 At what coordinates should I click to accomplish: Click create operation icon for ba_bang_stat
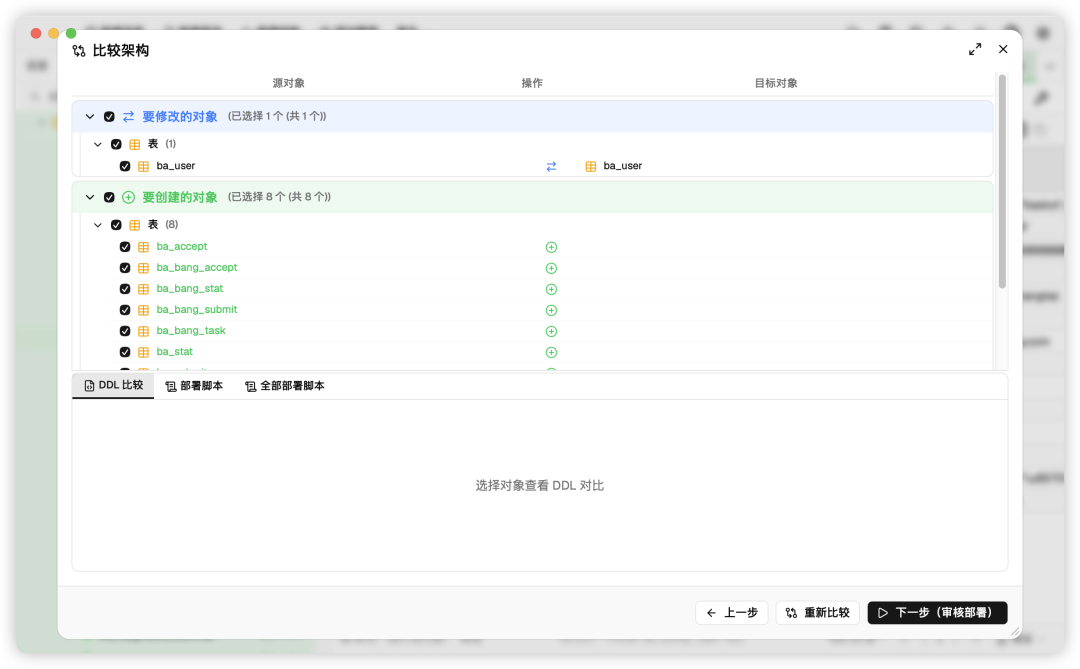coord(551,289)
